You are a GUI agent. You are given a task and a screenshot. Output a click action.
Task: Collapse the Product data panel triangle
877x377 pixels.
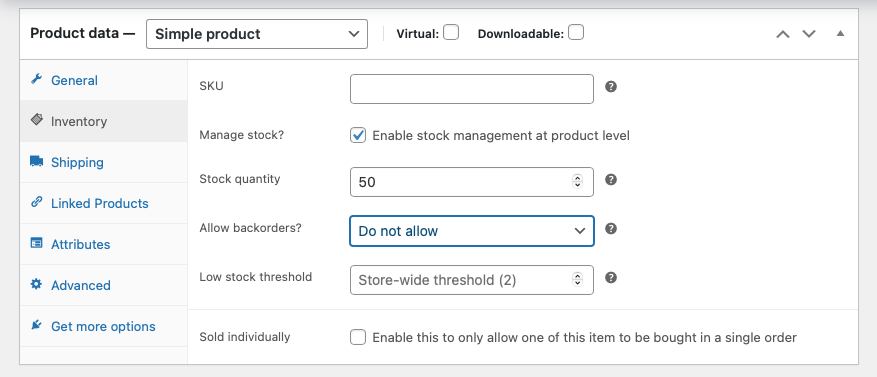(840, 34)
